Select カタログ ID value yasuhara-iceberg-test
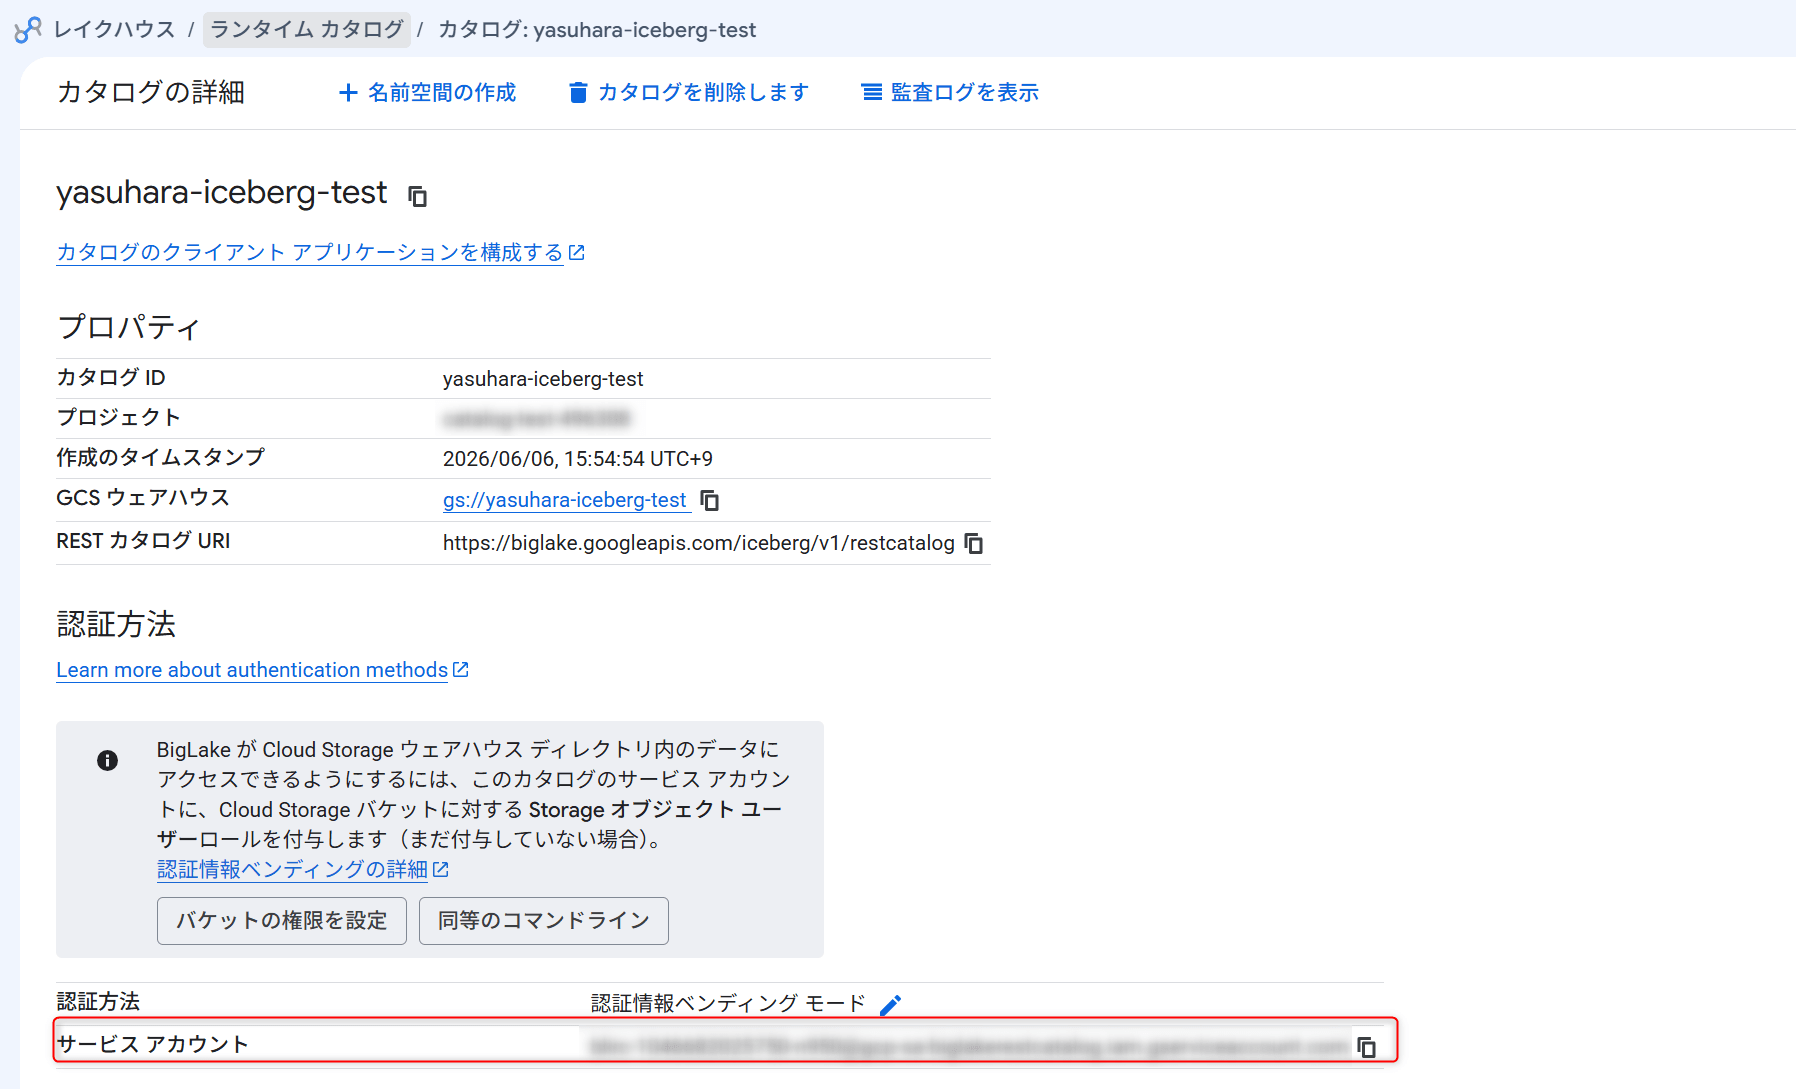The width and height of the screenshot is (1796, 1089). (543, 379)
